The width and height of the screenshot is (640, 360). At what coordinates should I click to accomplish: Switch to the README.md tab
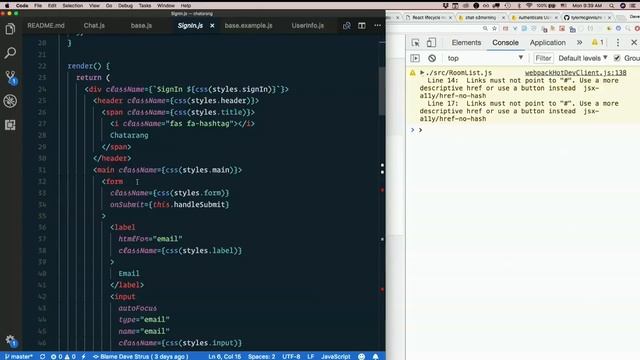point(46,25)
